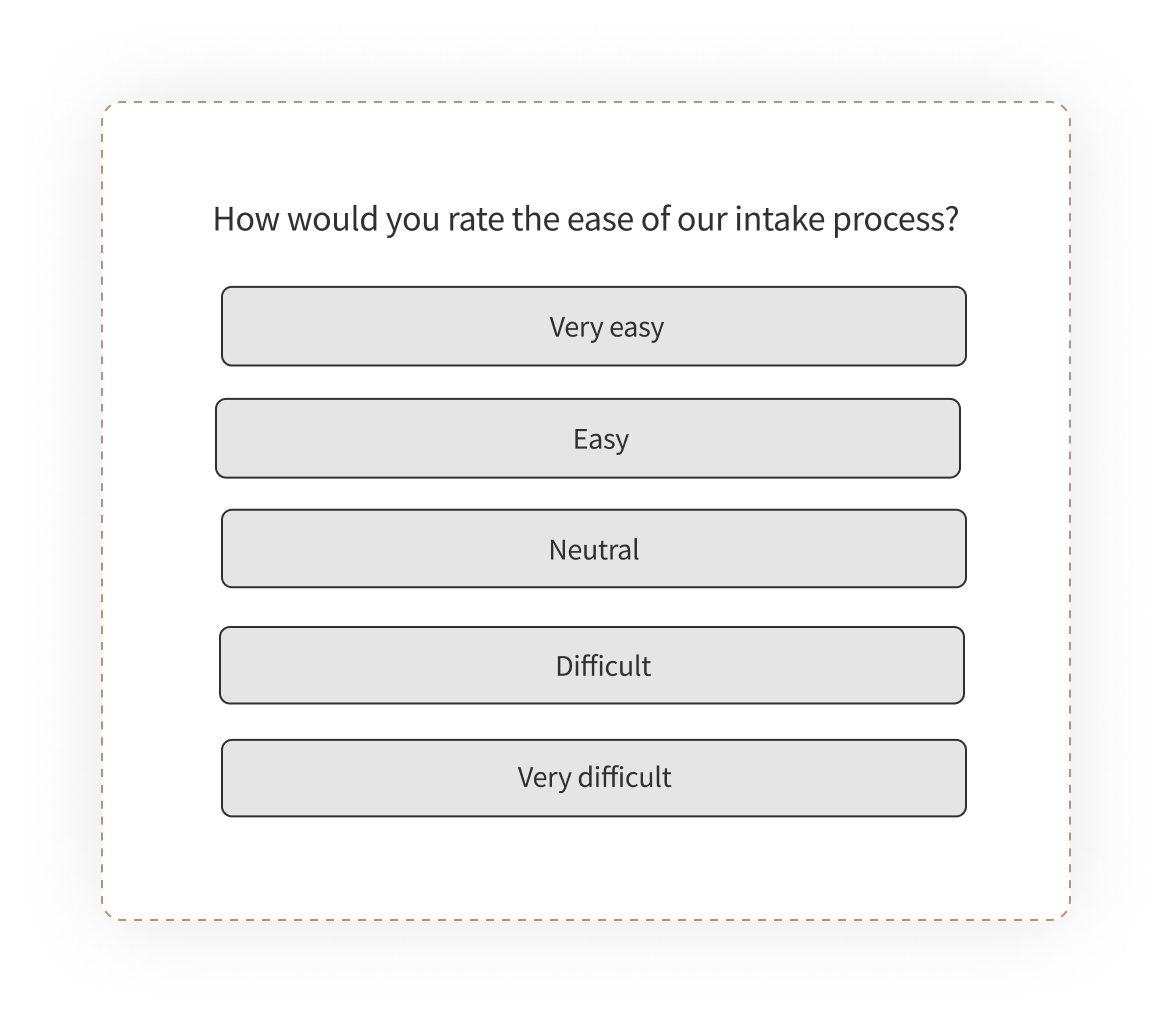Select the easiest rating available
This screenshot has height=1021, width=1171.
[x=593, y=326]
